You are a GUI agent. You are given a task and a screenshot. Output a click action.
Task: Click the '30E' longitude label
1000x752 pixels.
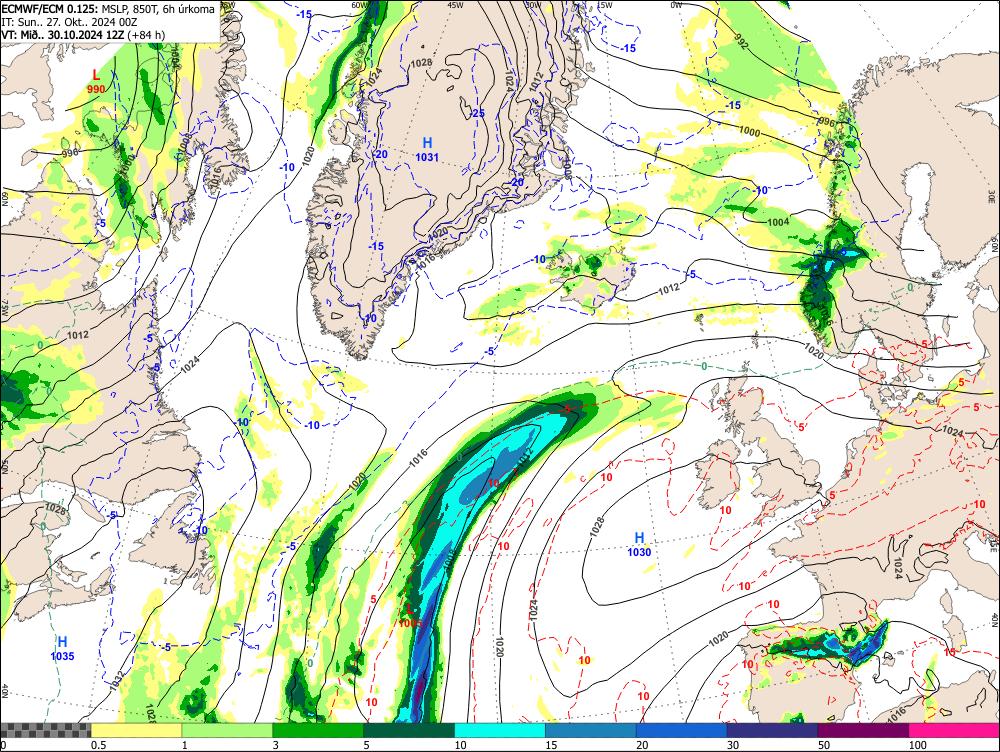(992, 196)
